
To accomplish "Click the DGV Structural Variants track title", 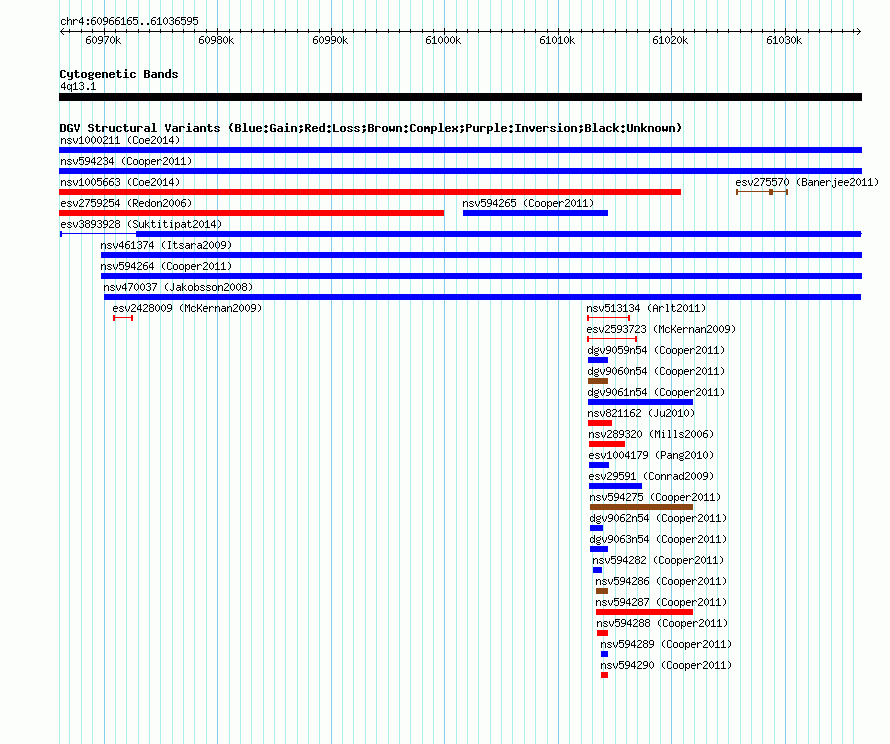I will [x=371, y=128].
